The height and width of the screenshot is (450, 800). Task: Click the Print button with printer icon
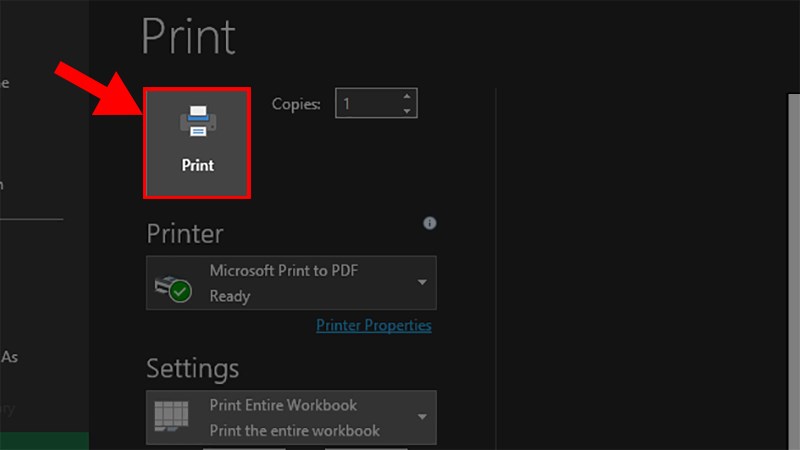(197, 141)
